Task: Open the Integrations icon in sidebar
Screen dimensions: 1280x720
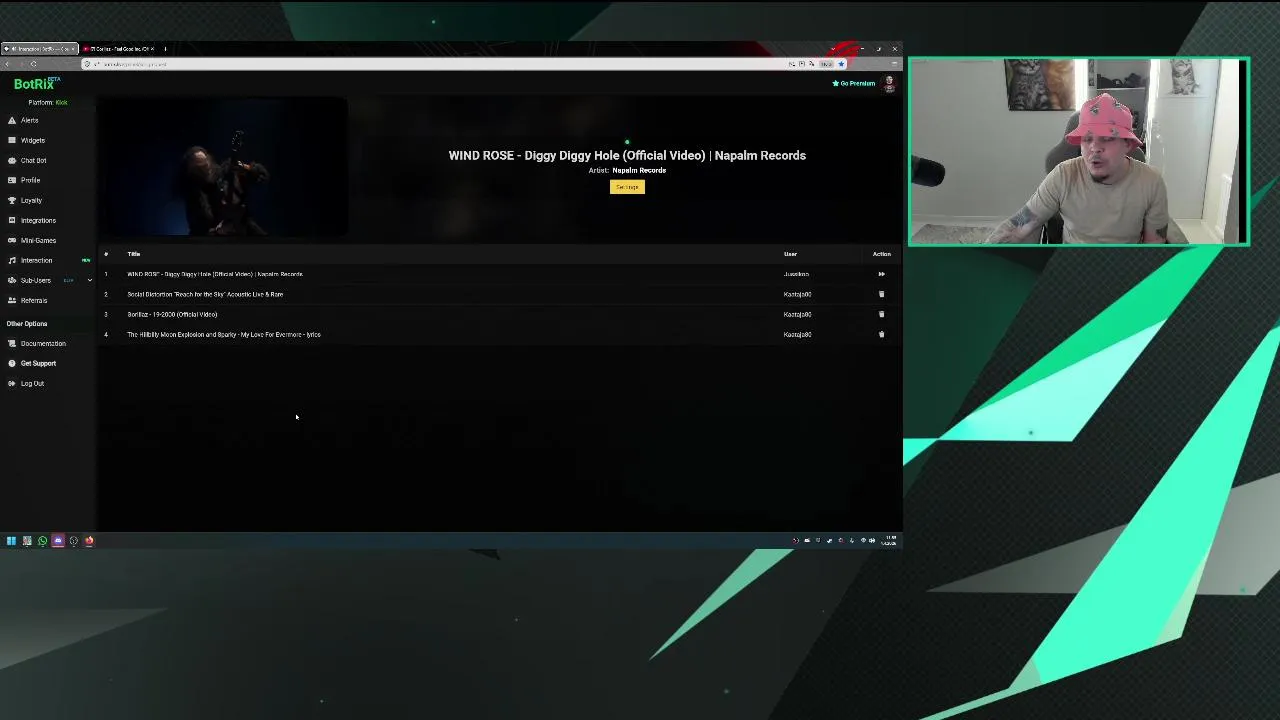Action: 12,220
